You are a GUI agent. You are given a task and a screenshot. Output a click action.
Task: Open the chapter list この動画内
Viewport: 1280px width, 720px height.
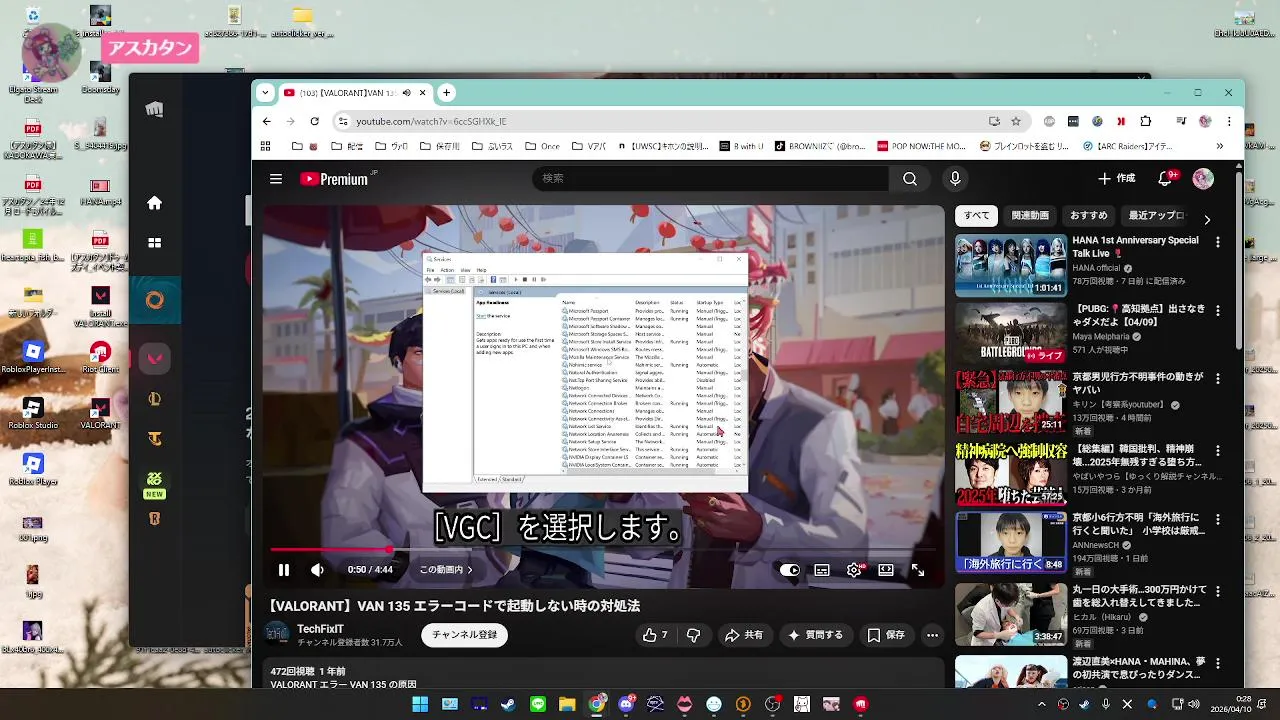[x=446, y=570]
